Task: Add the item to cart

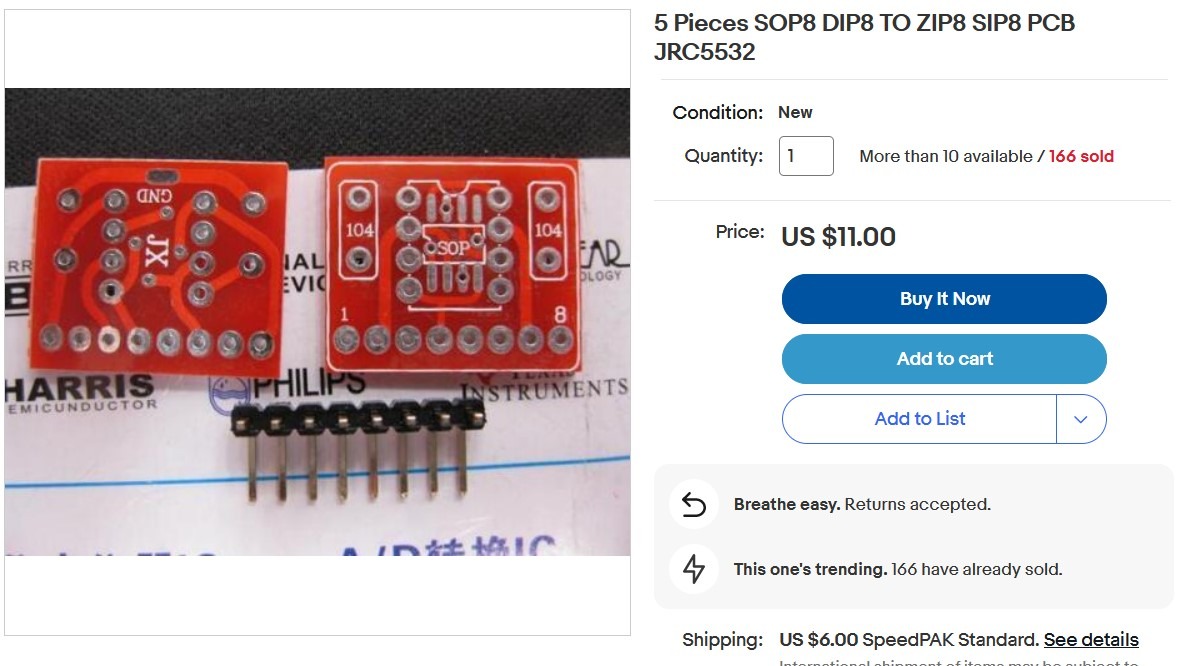Action: (944, 359)
